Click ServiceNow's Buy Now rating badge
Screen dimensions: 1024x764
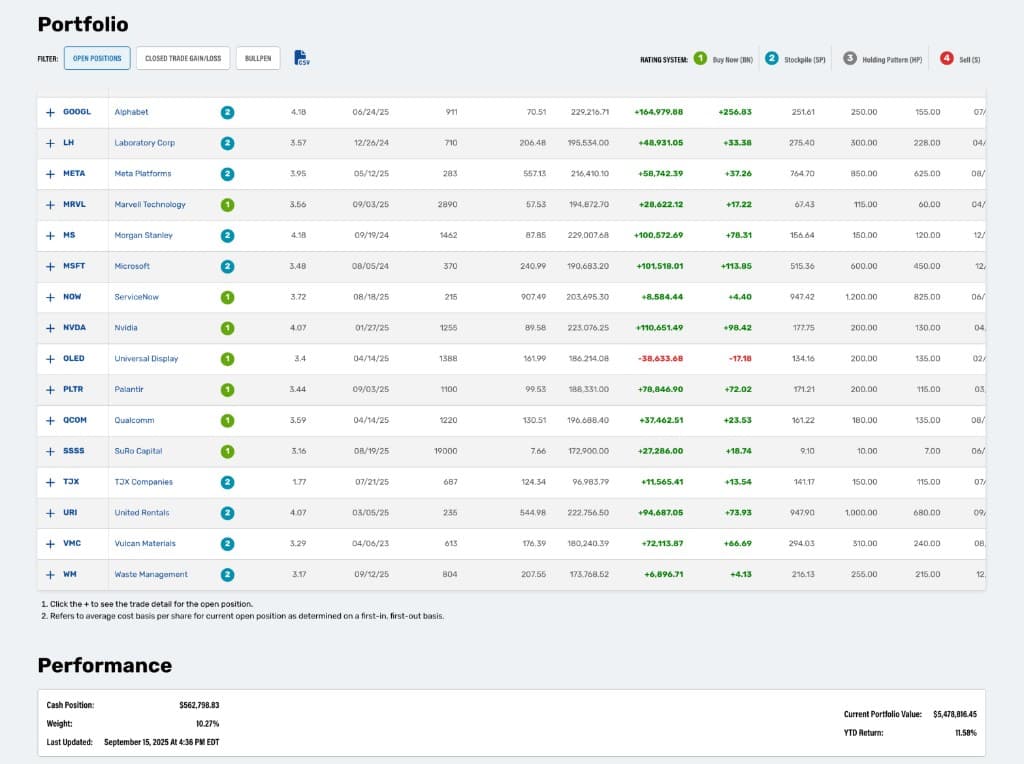227,298
